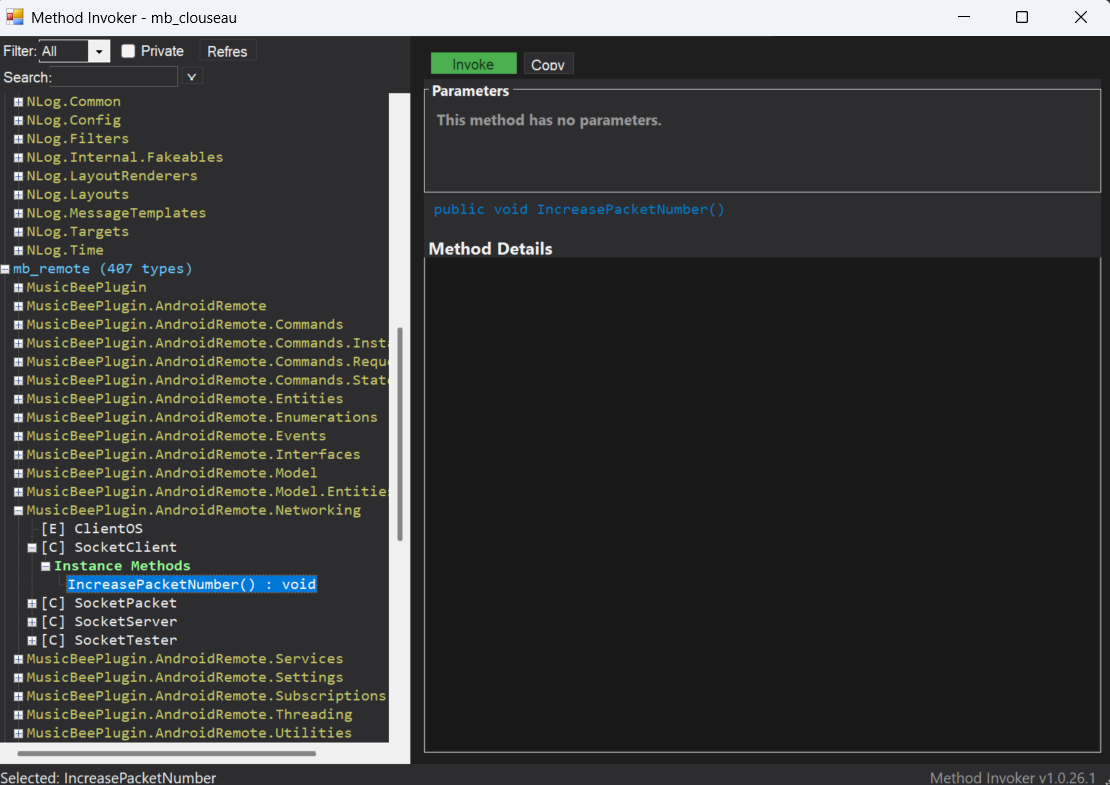Open the Filter dropdown set to All
Image resolution: width=1110 pixels, height=785 pixels.
98,51
